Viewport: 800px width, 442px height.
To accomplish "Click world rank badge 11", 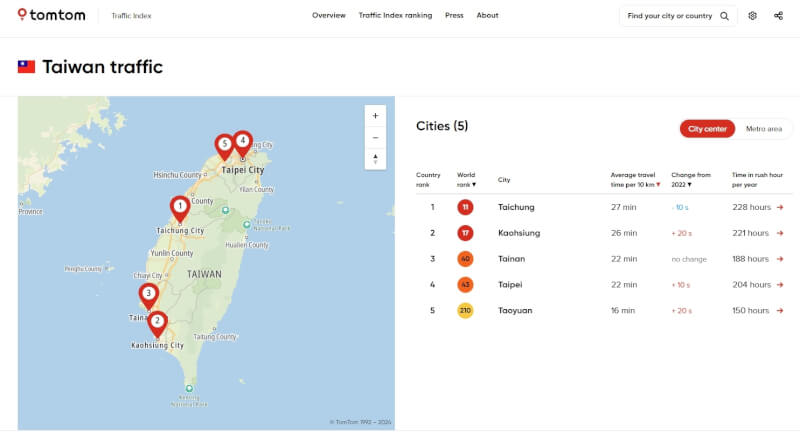I will click(465, 207).
